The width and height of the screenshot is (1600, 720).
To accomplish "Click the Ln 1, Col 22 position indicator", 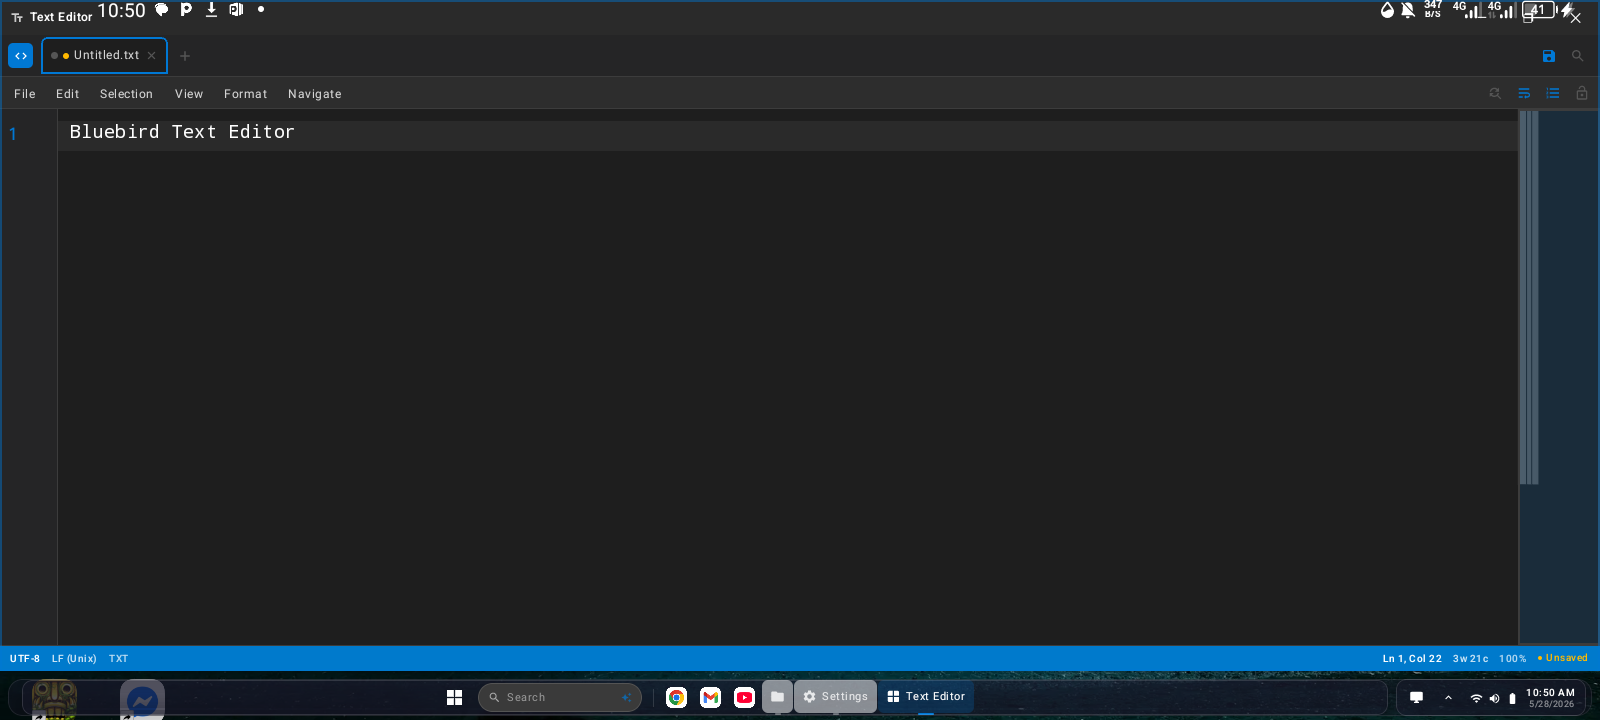I will point(1412,659).
